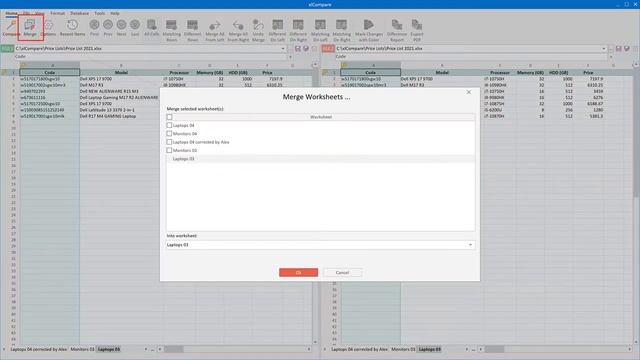
Task: Select Monitors 03 tab in left pane
Action: pos(82,349)
